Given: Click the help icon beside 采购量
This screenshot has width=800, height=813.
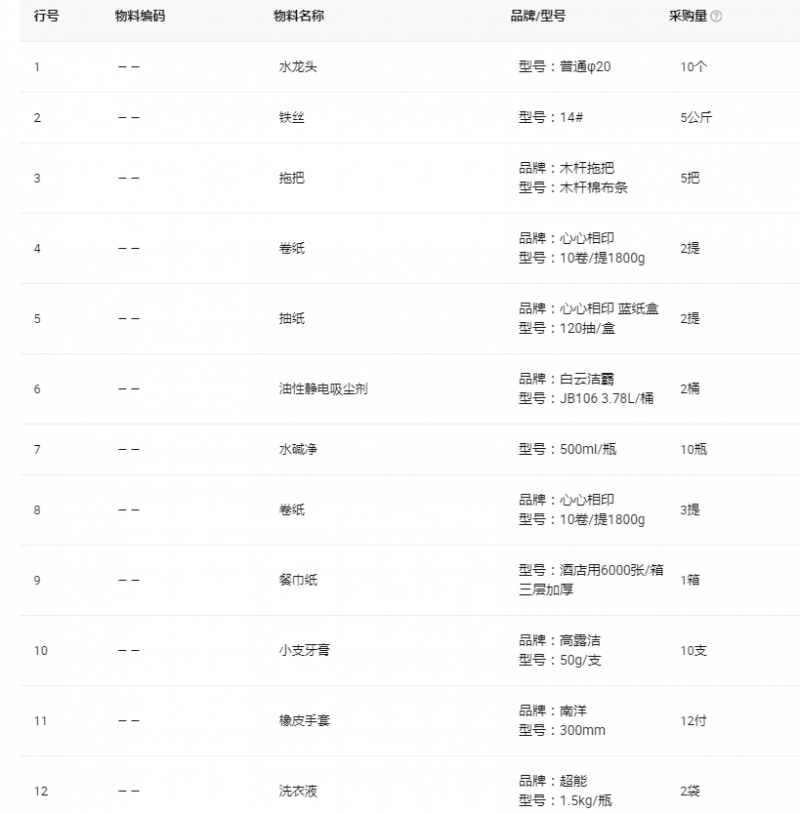Looking at the screenshot, I should pyautogui.click(x=716, y=17).
